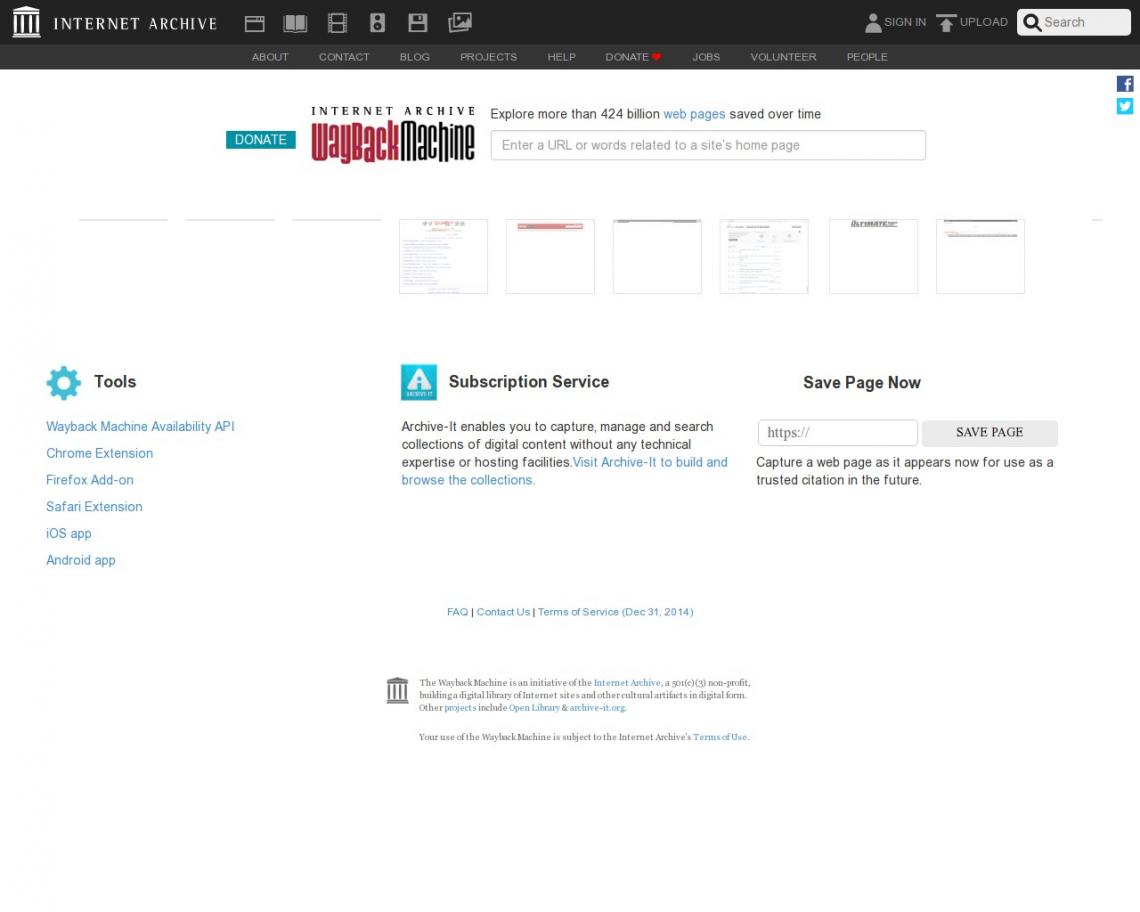Click the Internet Archive logo icon
1140x912 pixels.
(x=27, y=22)
